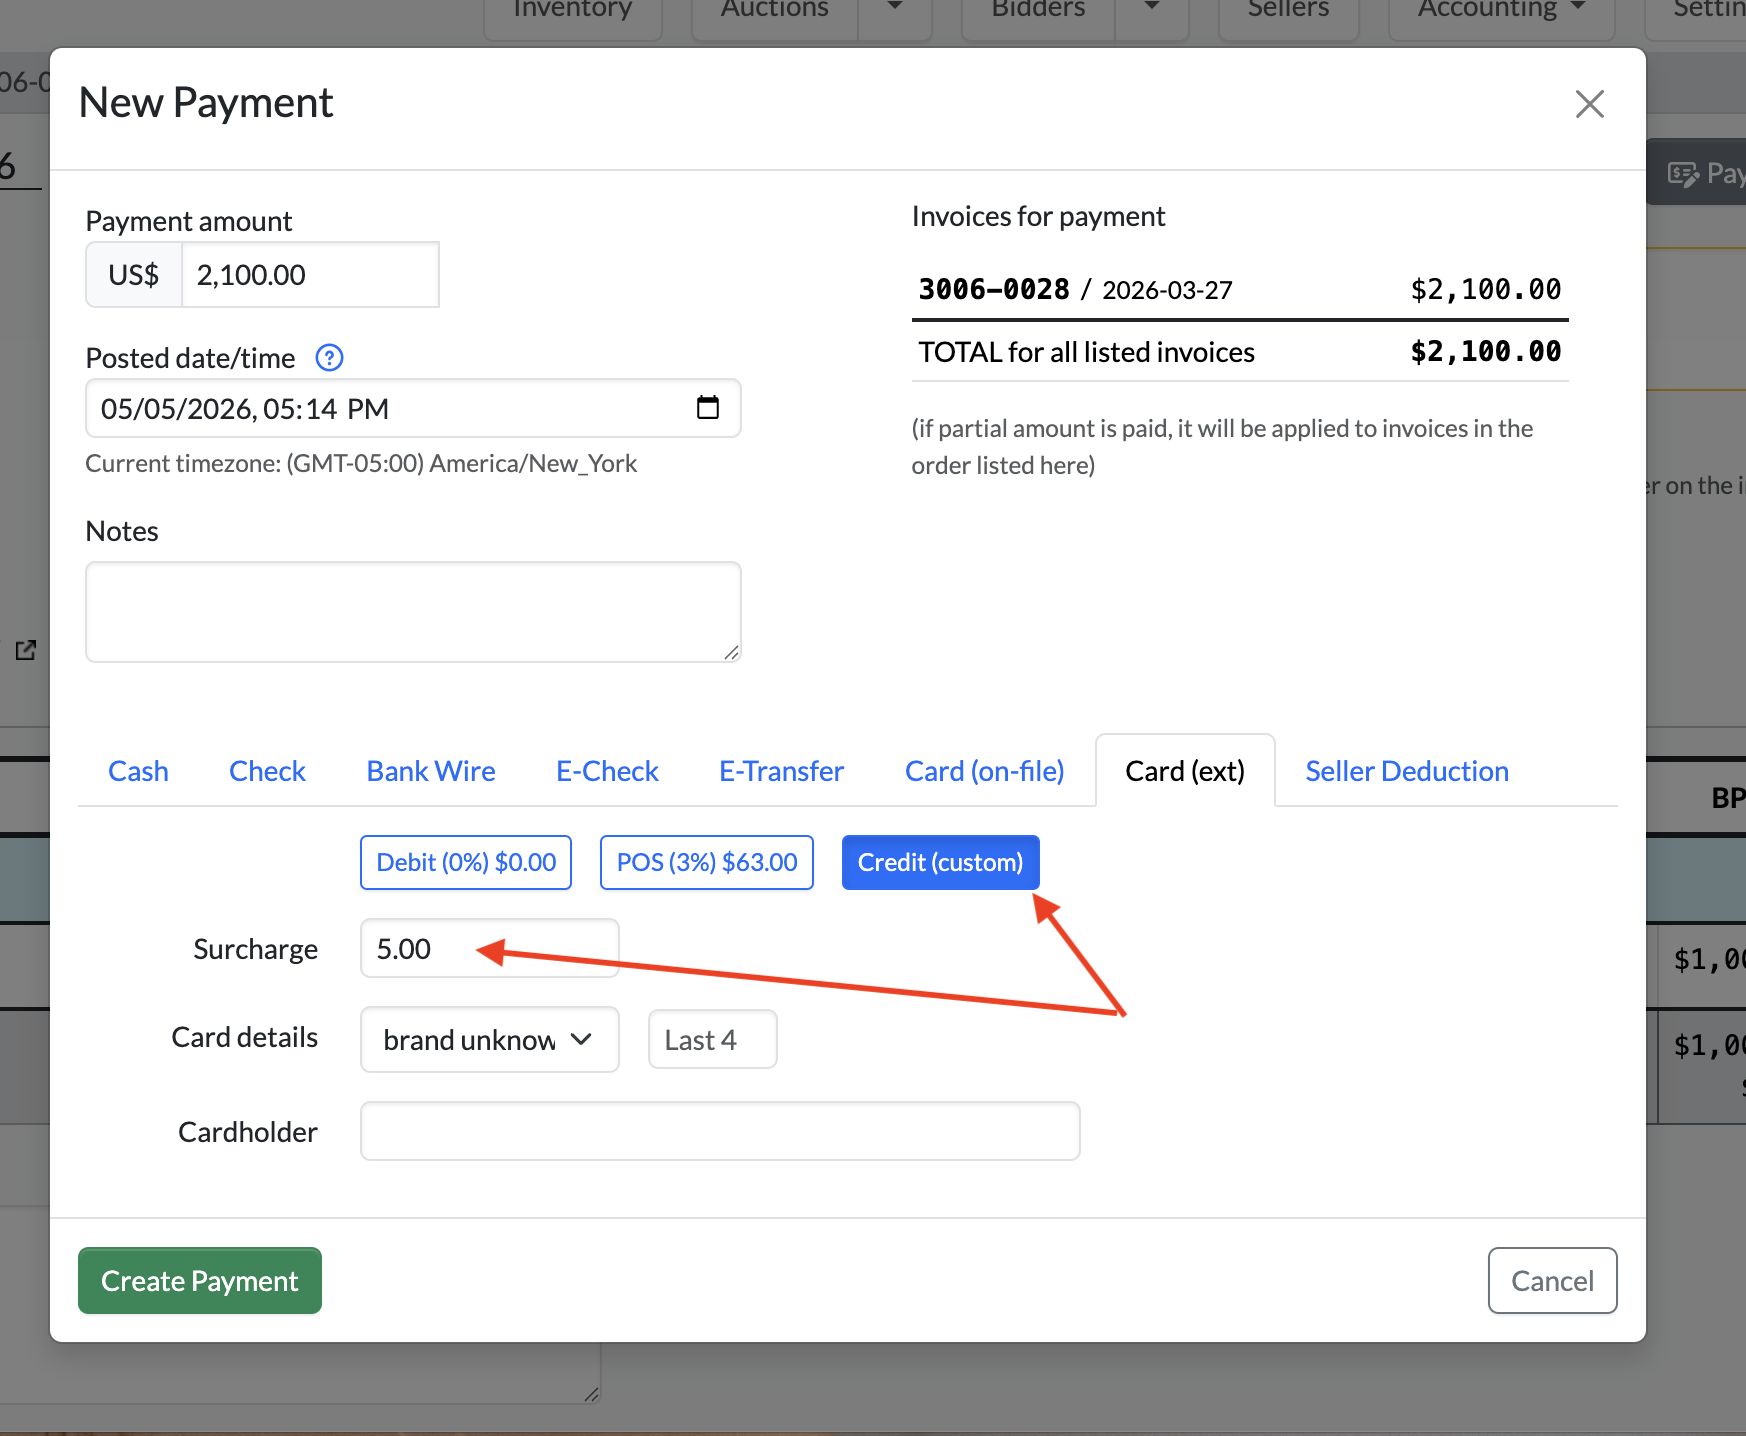Screen dimensions: 1746x1436
Task: Select the Card (ext) tab
Action: tap(1185, 771)
